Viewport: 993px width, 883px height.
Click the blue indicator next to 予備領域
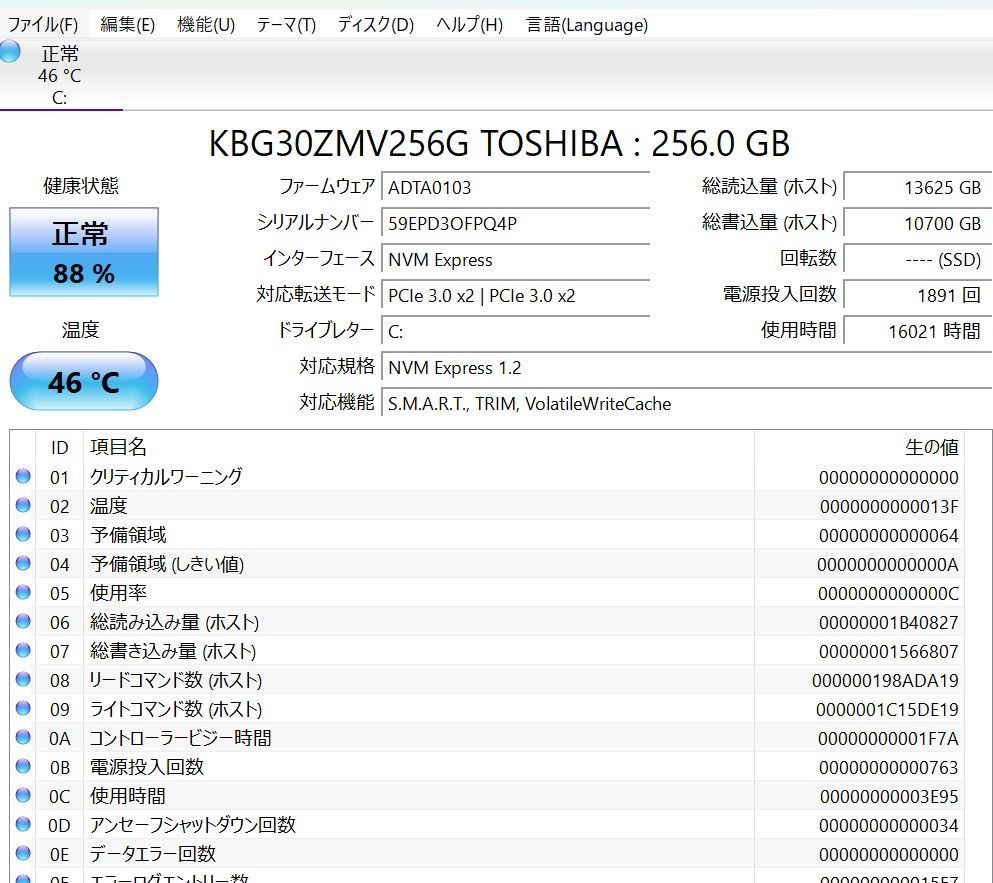point(22,534)
